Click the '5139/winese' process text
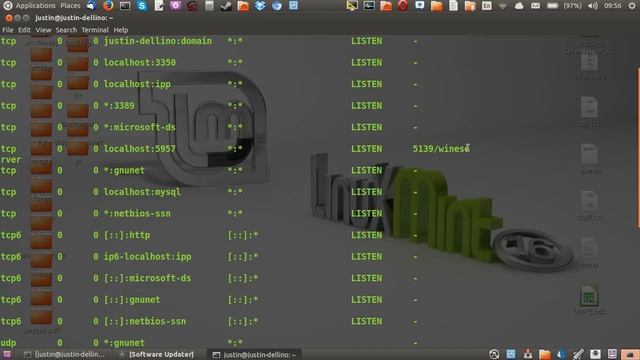 coord(441,149)
